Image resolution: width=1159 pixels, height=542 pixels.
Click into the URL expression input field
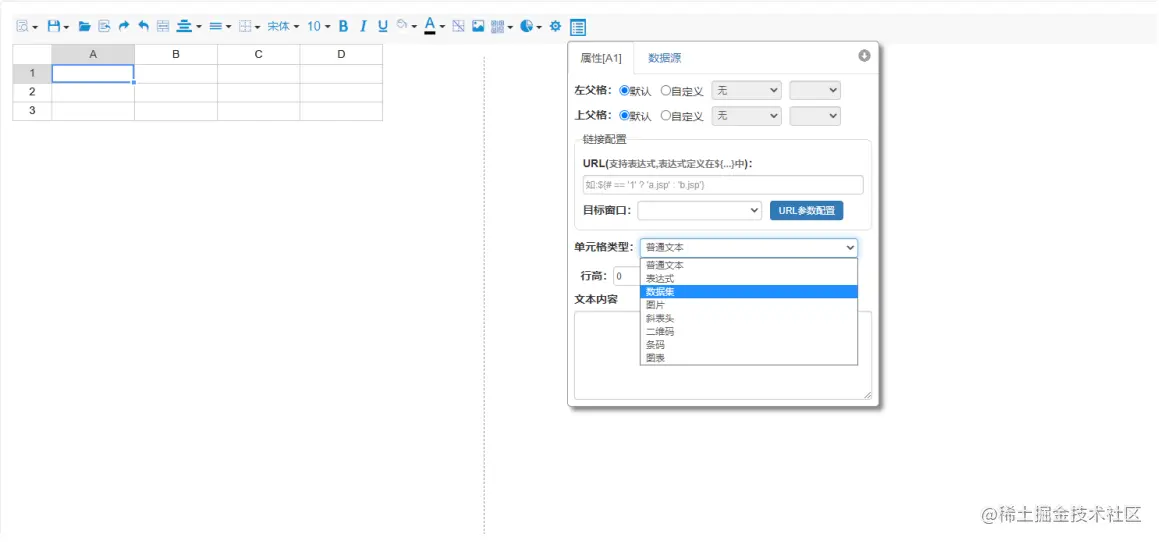[723, 185]
